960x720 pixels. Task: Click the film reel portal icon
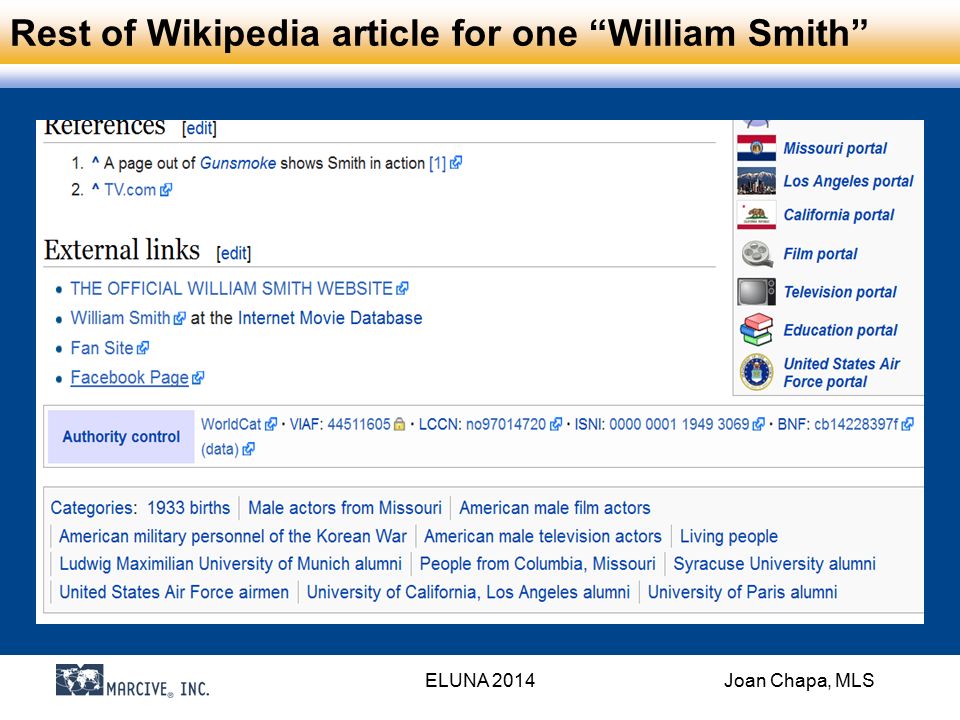point(757,253)
